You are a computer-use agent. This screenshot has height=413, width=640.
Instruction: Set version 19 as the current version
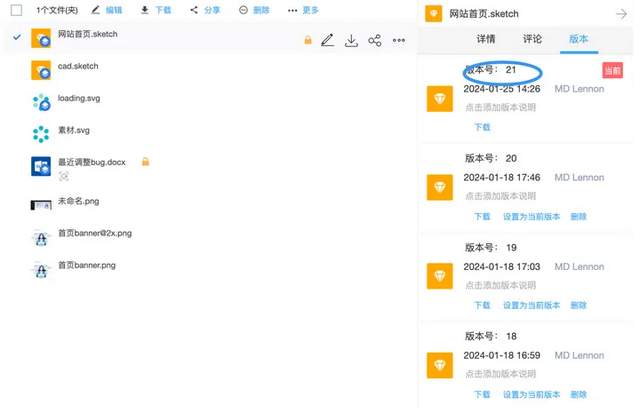531,305
